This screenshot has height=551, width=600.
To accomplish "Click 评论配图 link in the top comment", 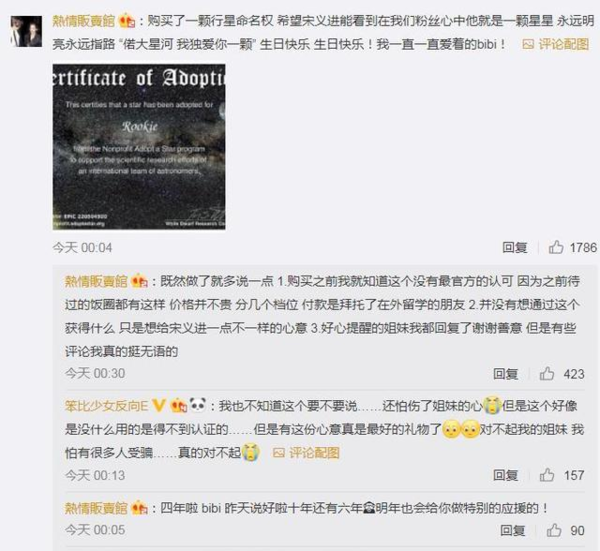I will pos(556,44).
